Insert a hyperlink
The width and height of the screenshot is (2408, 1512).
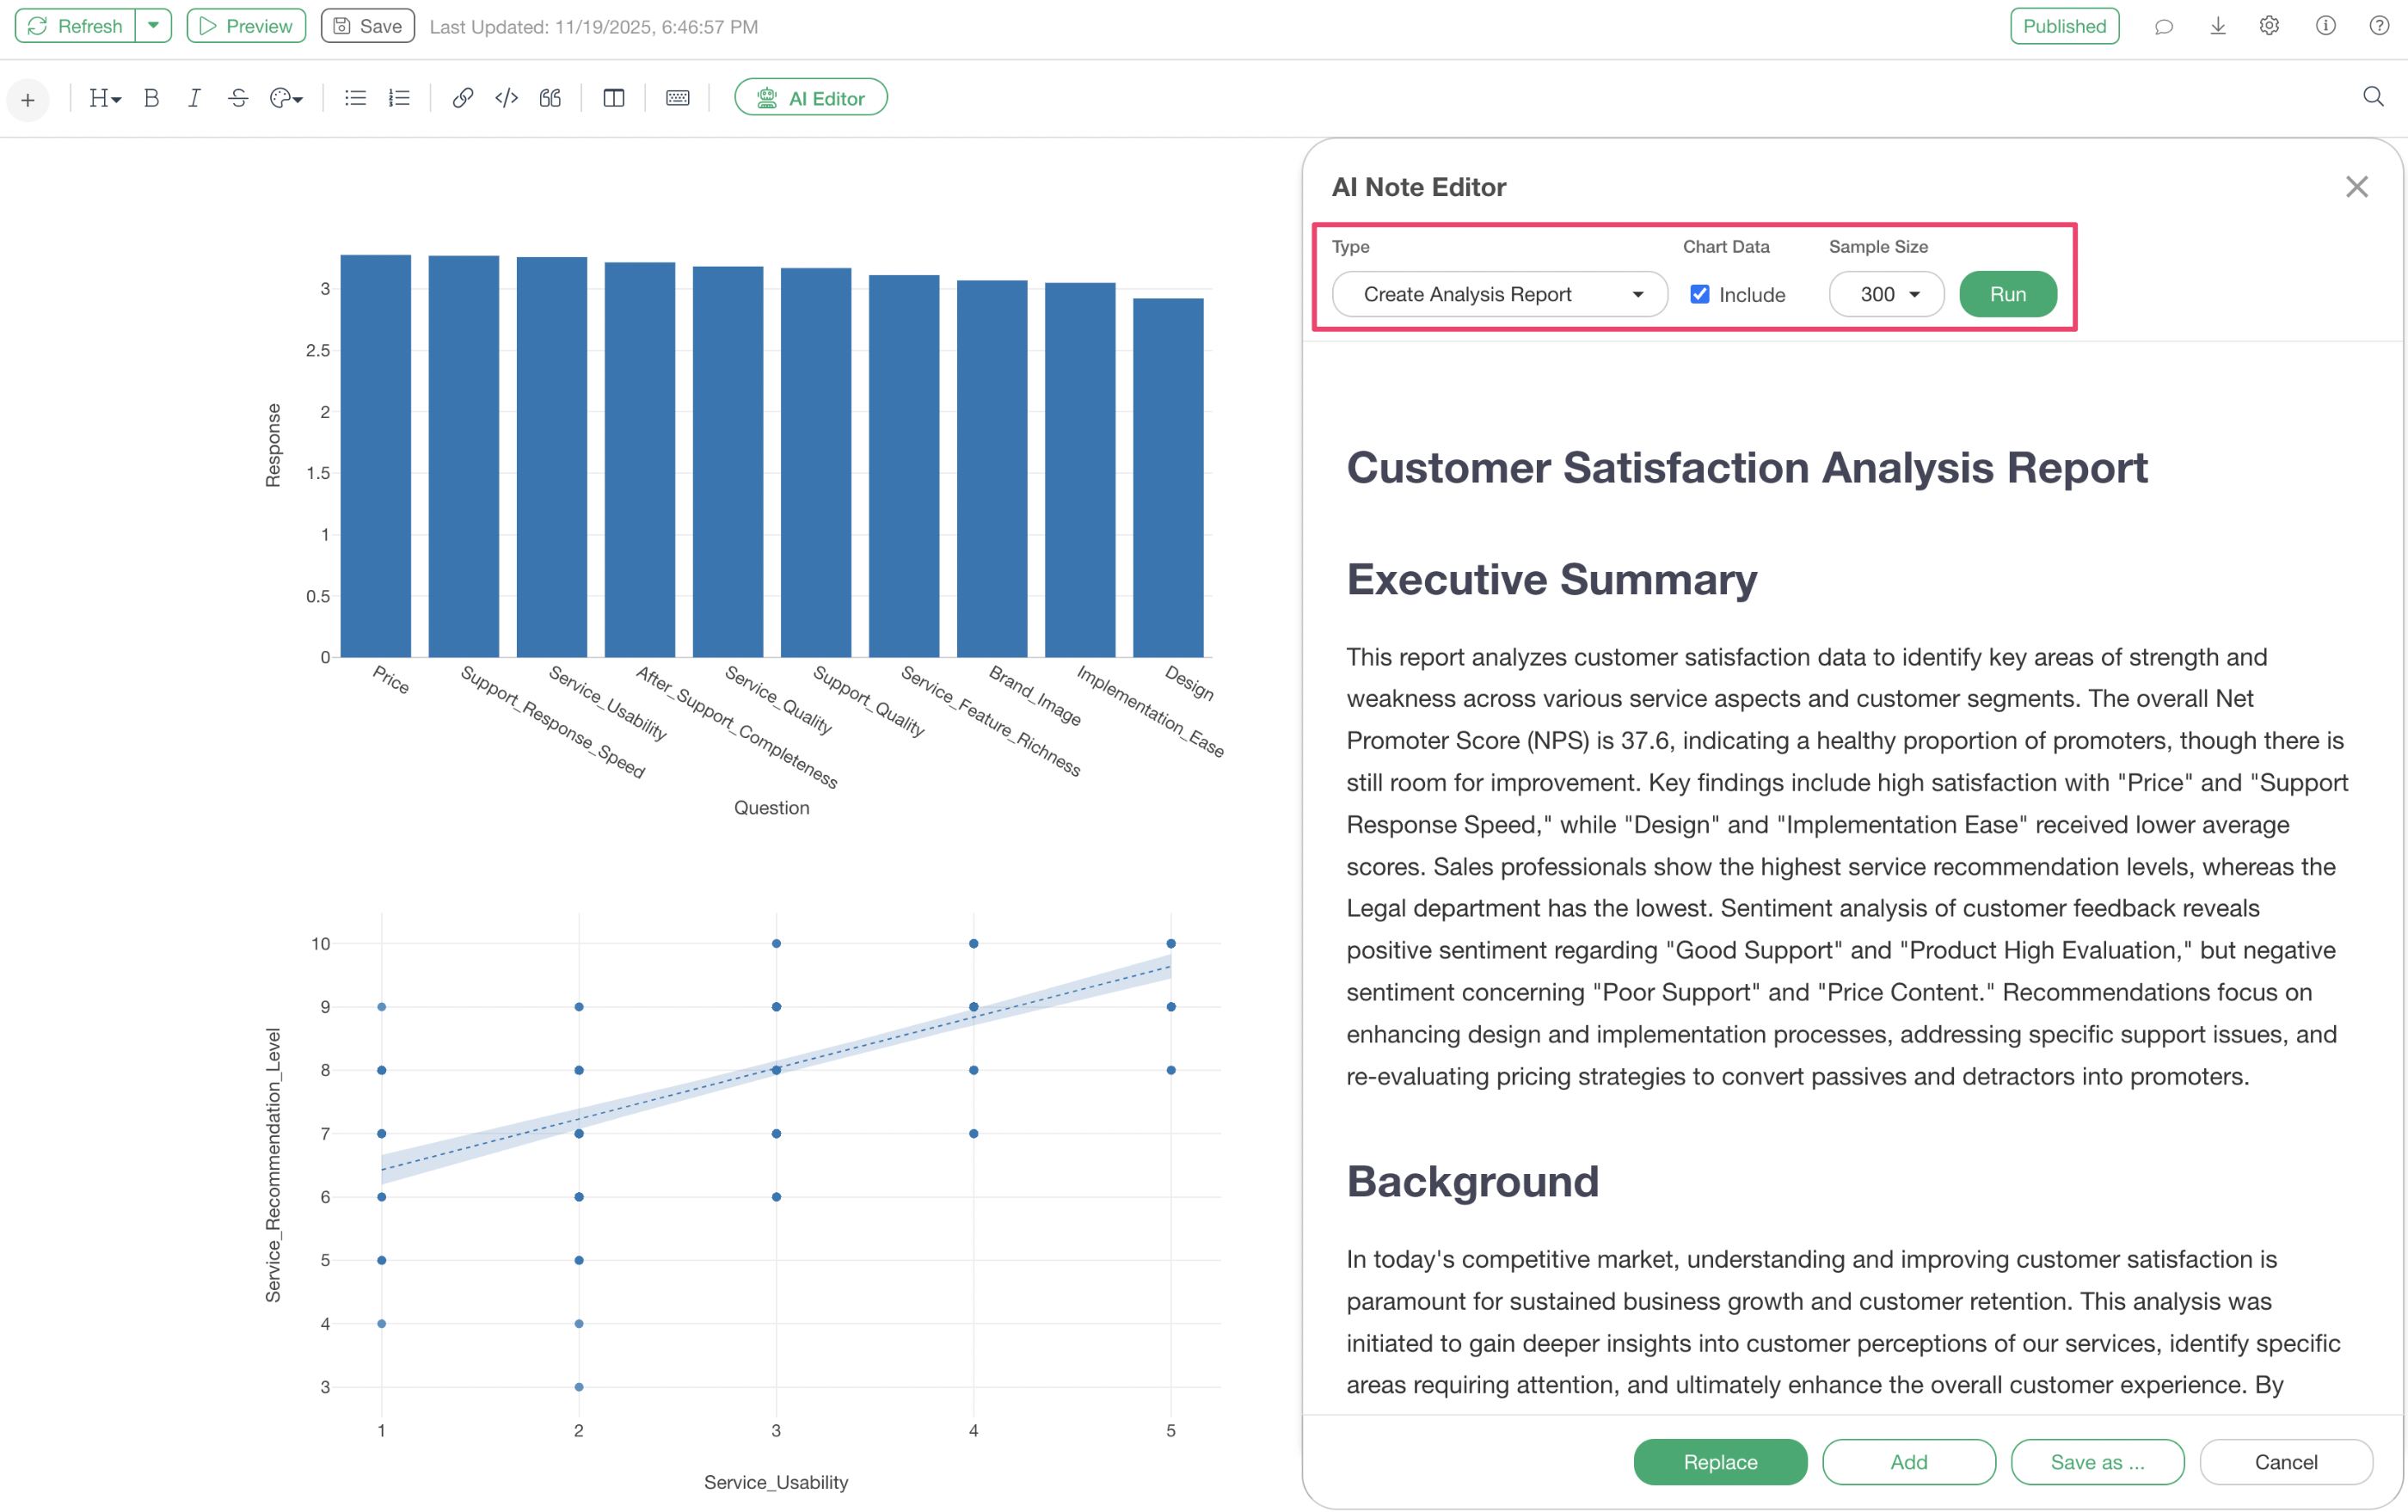click(462, 98)
